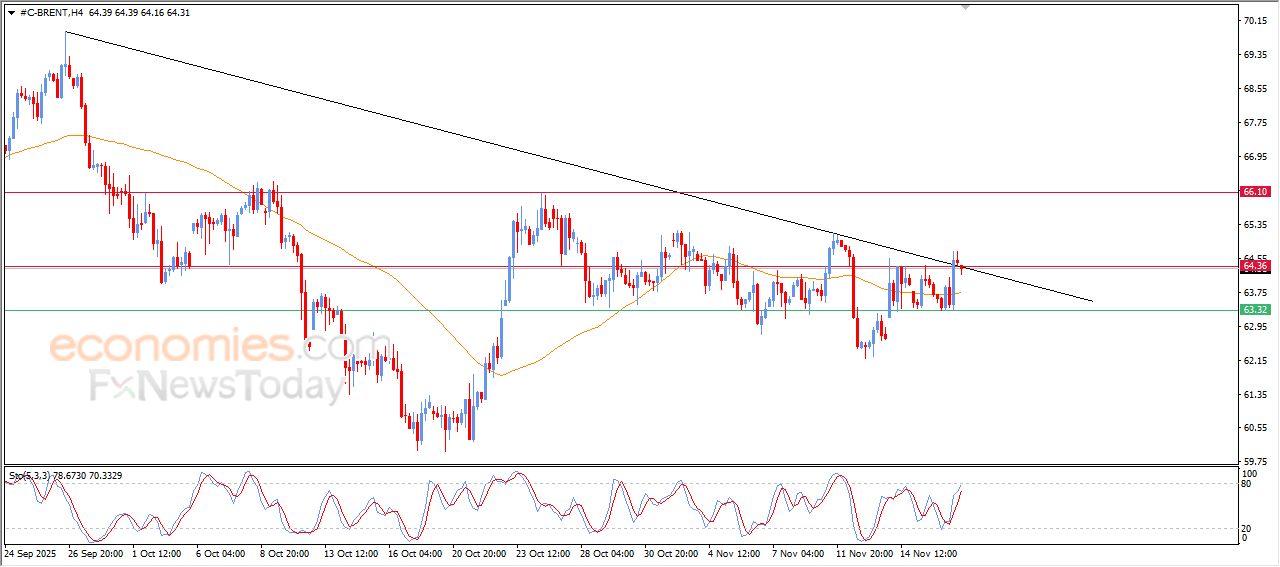Select the red 66.10 price tag
Screen dimensions: 1280x567
point(1254,191)
